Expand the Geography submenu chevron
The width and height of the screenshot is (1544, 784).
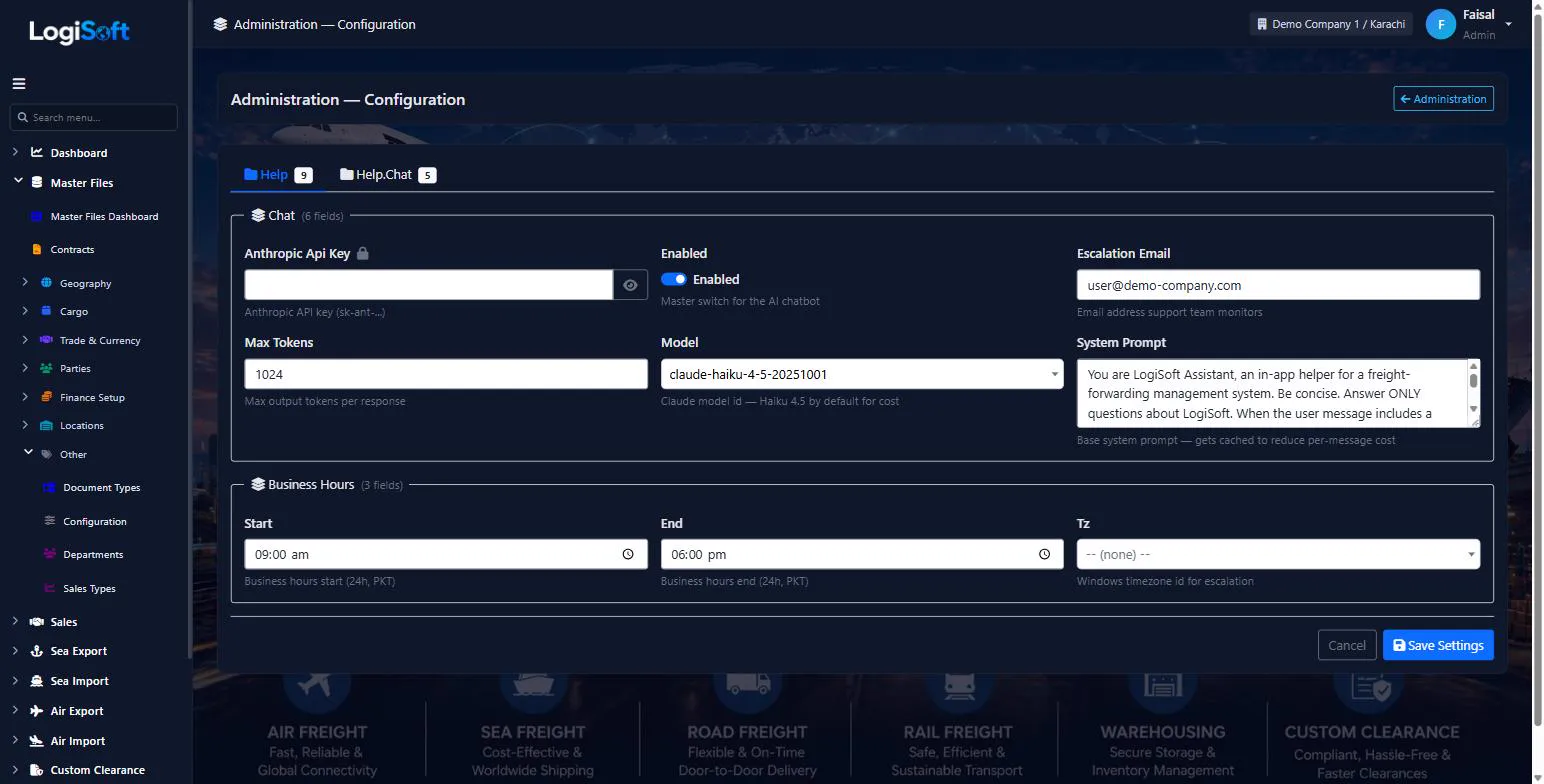click(25, 282)
